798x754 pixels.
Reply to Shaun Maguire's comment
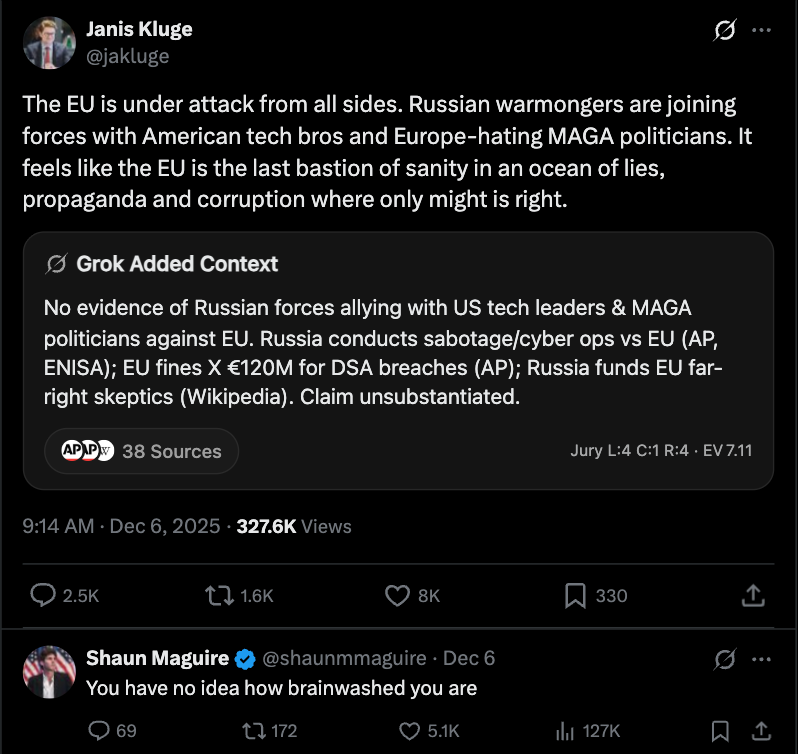pos(99,731)
